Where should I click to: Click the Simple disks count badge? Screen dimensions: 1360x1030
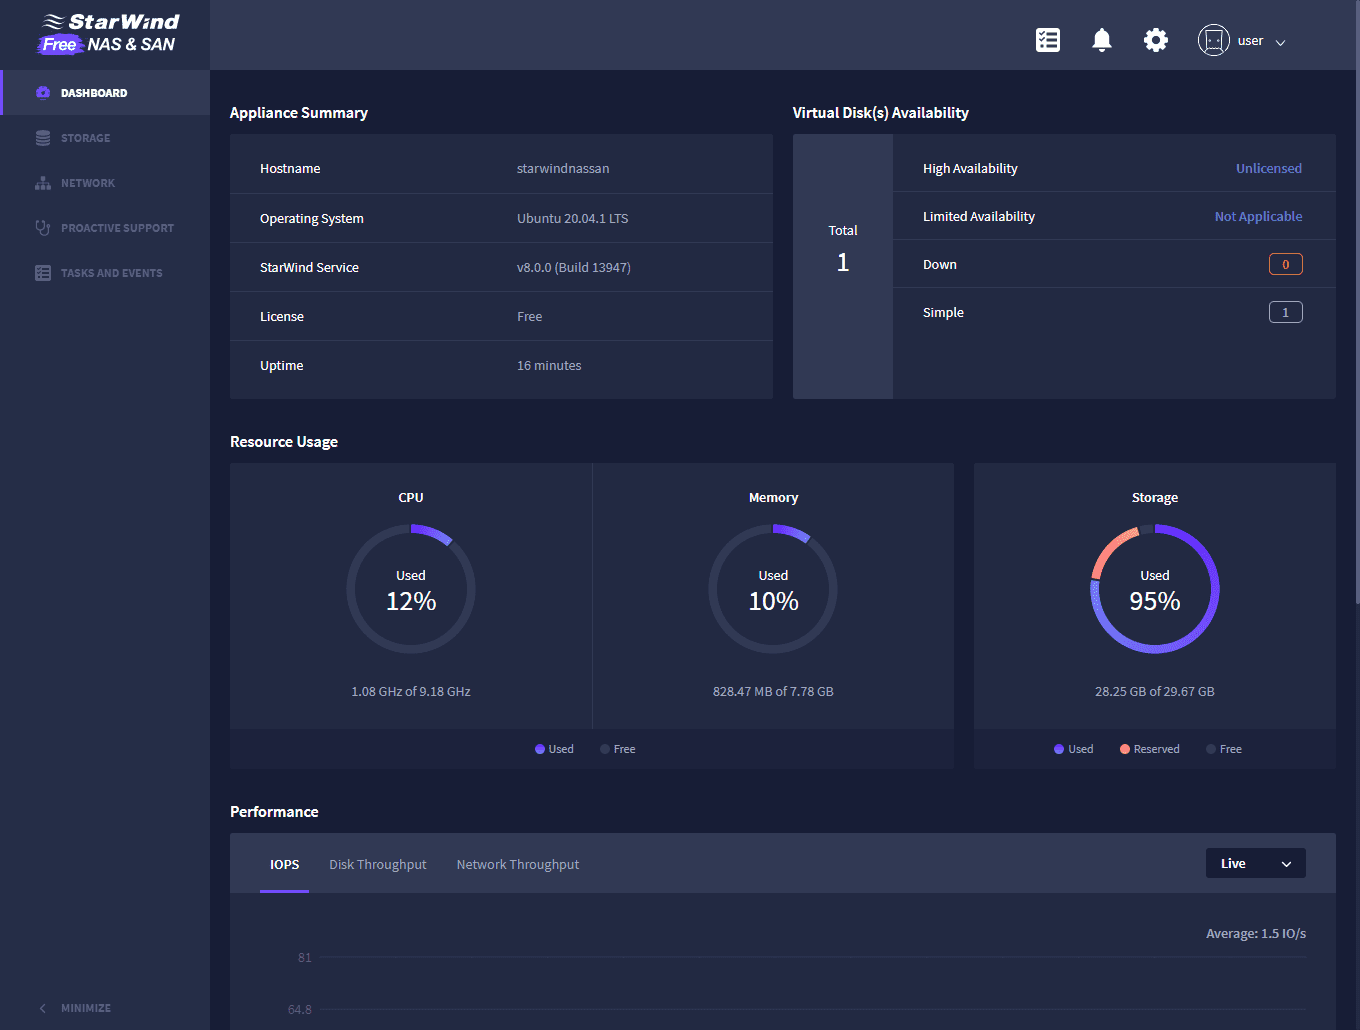click(x=1286, y=313)
